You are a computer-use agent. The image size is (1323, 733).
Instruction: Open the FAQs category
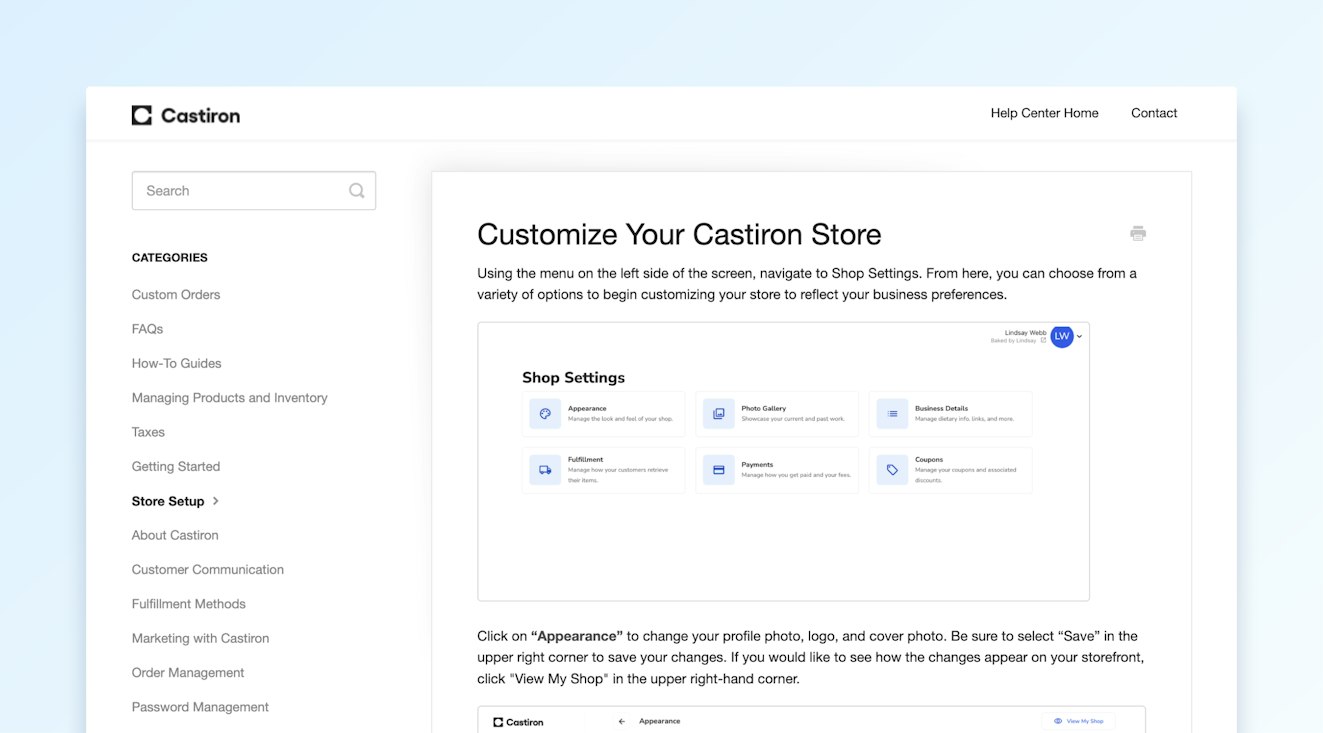[x=147, y=329]
